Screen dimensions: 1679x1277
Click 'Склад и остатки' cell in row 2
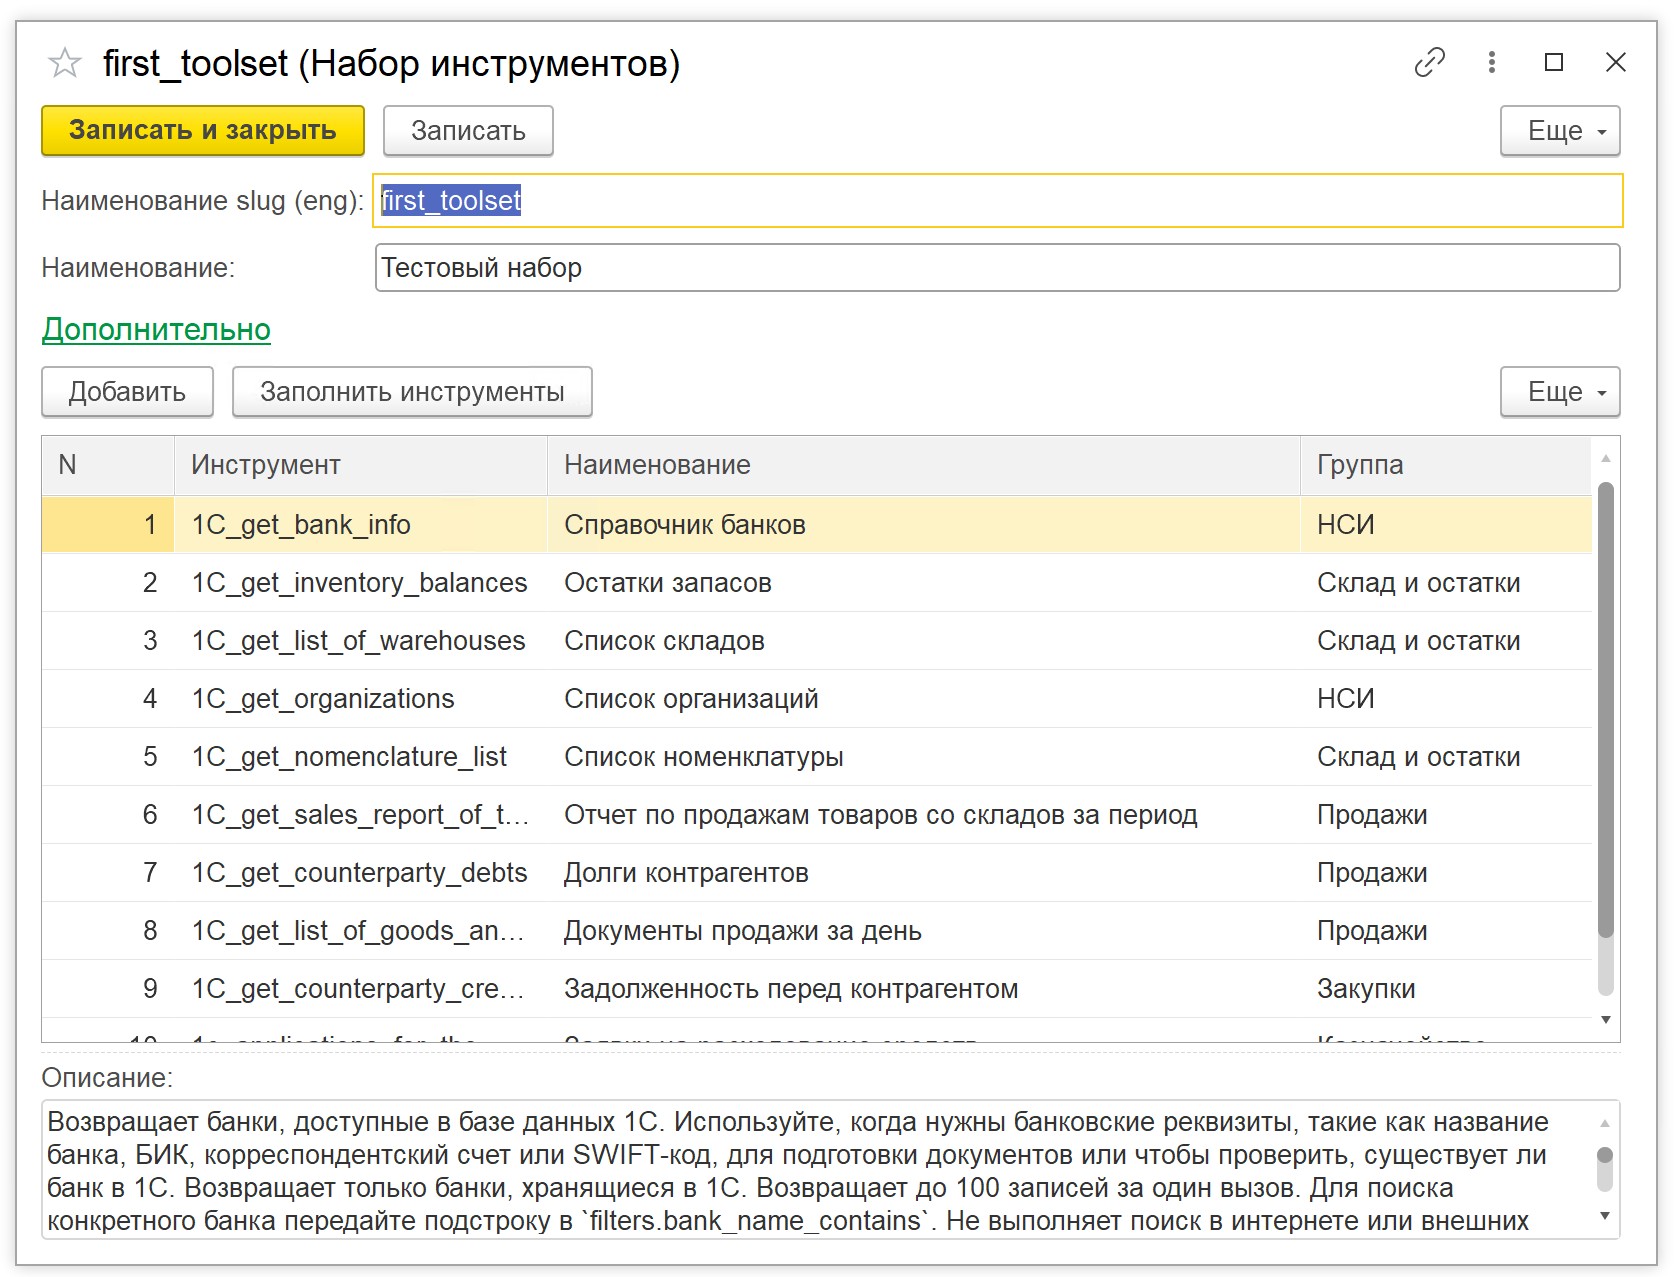[1446, 583]
